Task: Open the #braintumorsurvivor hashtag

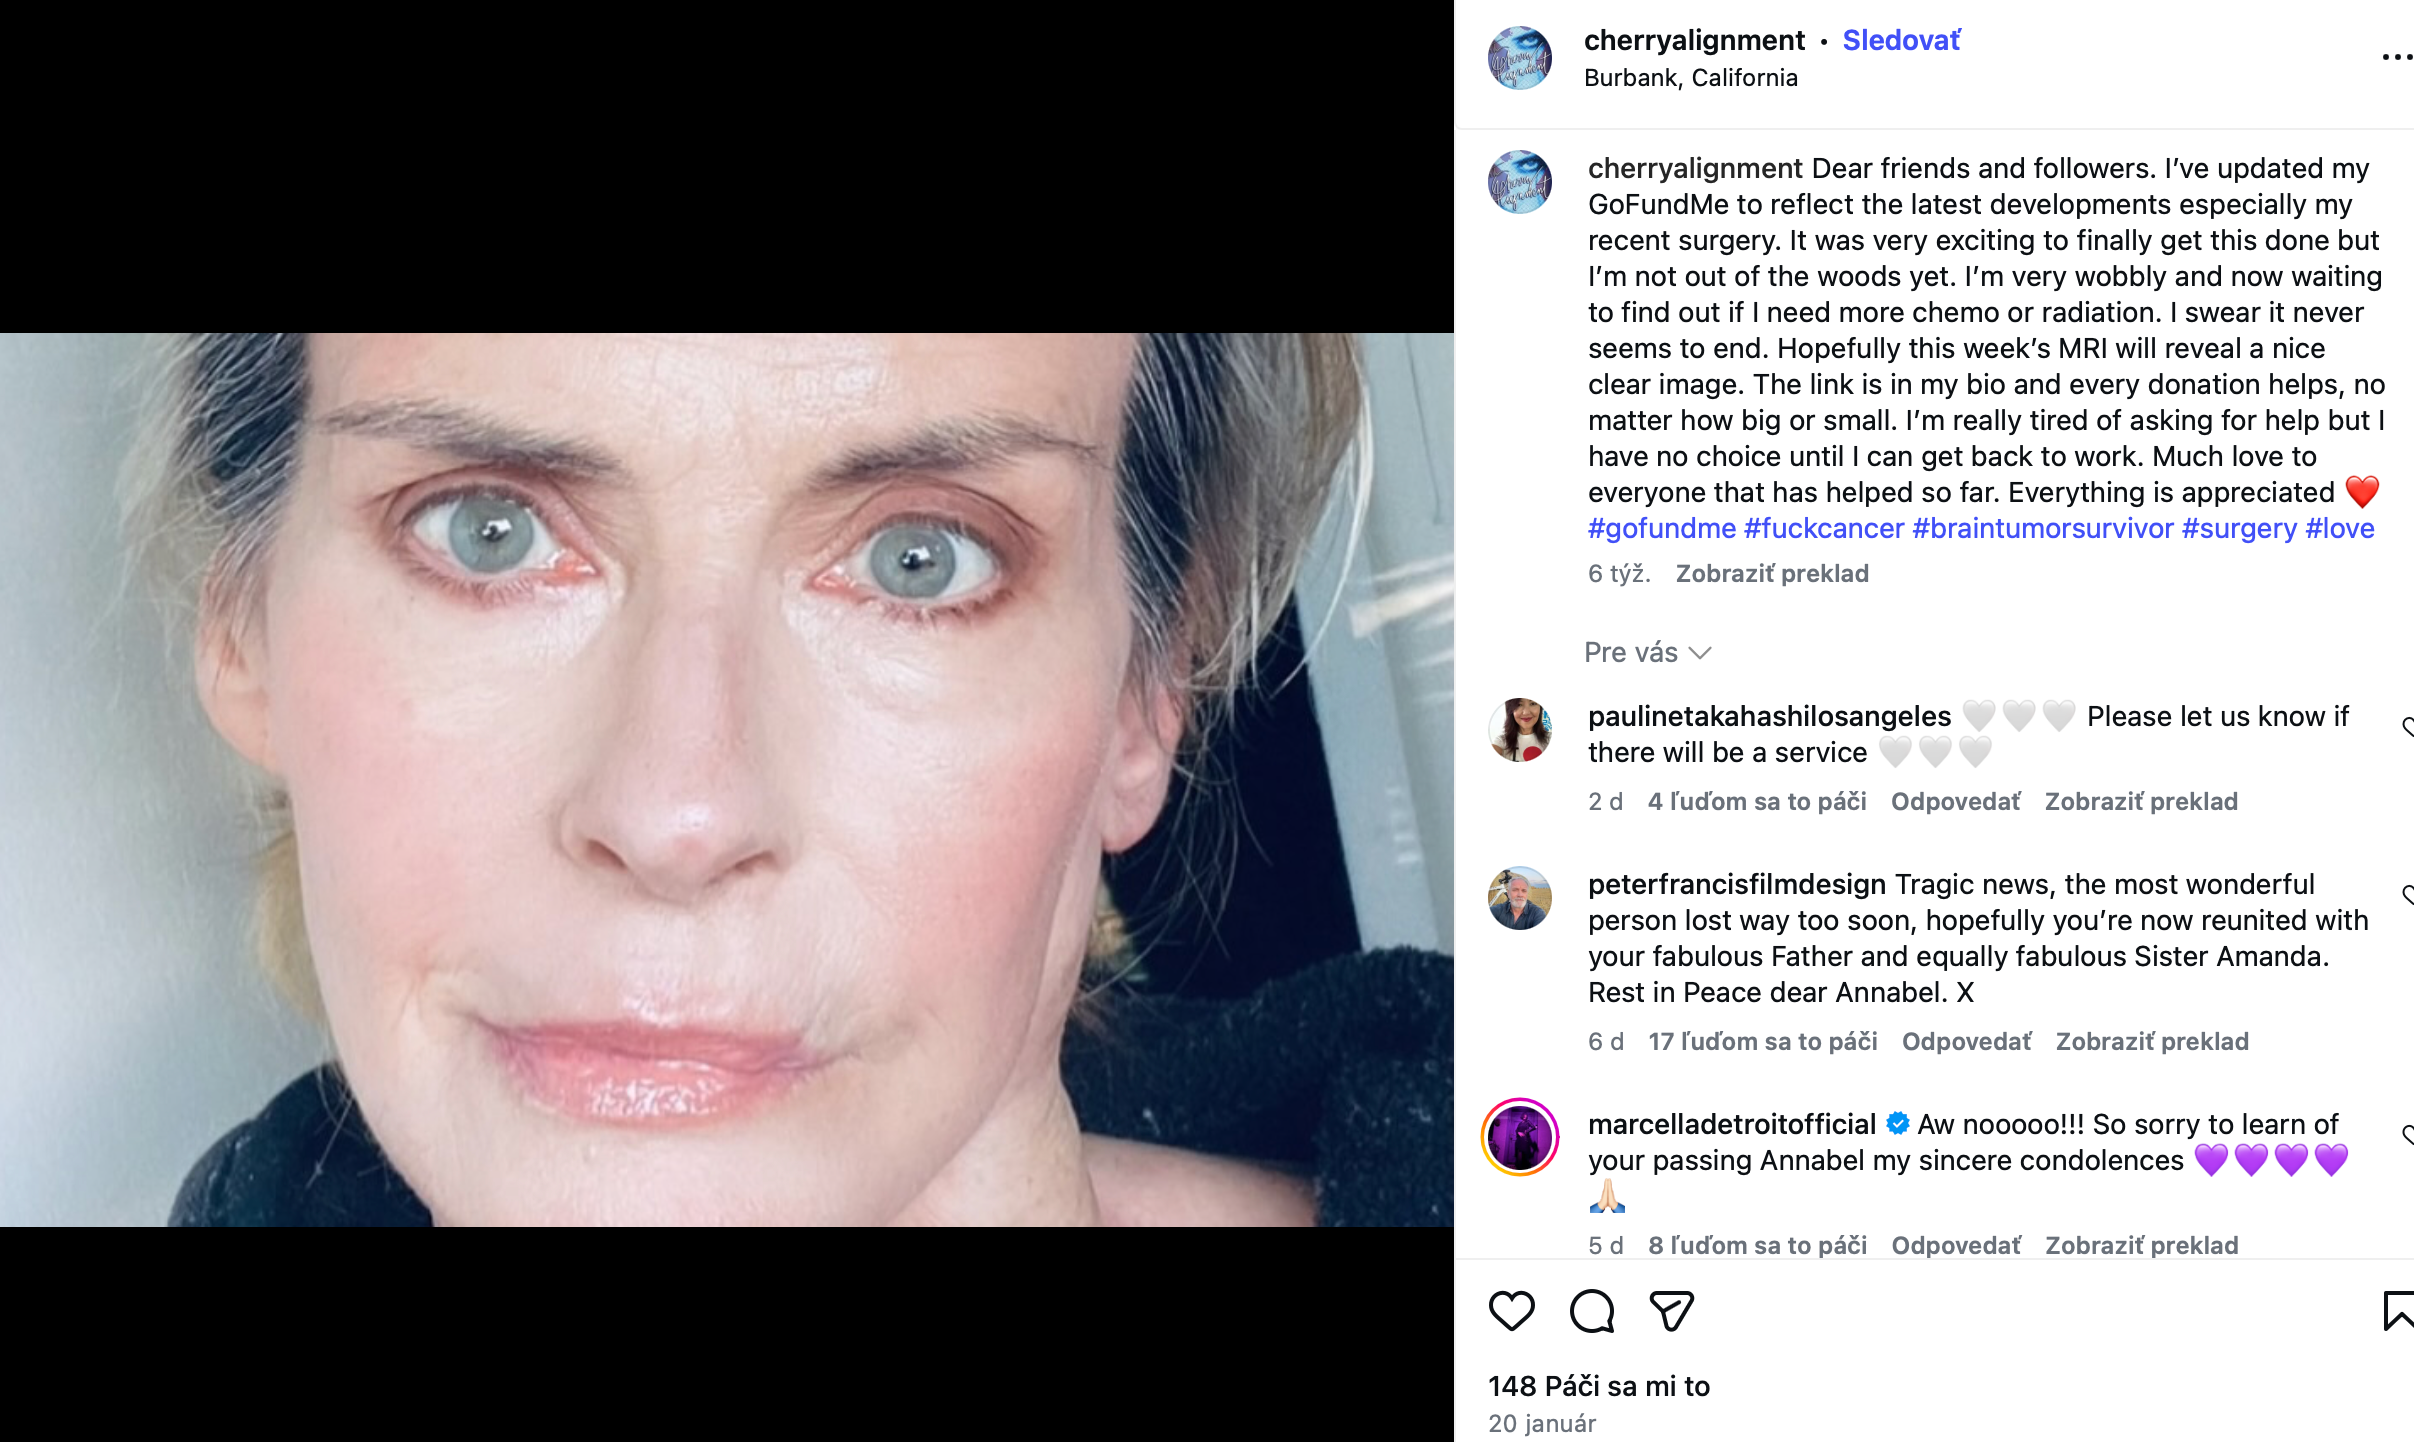Action: tap(2042, 528)
